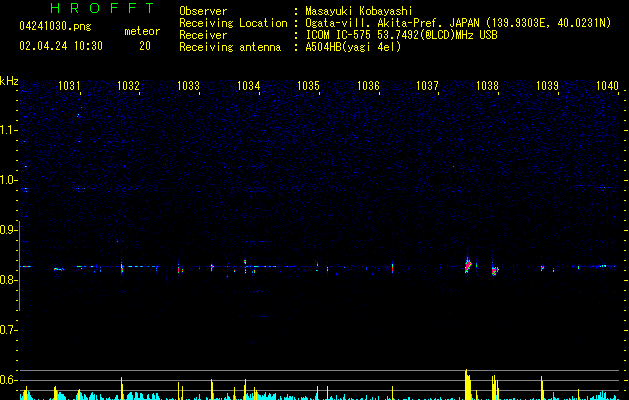Select the filename 04241030.png
Viewport: 629px width, 400px height.
point(55,27)
